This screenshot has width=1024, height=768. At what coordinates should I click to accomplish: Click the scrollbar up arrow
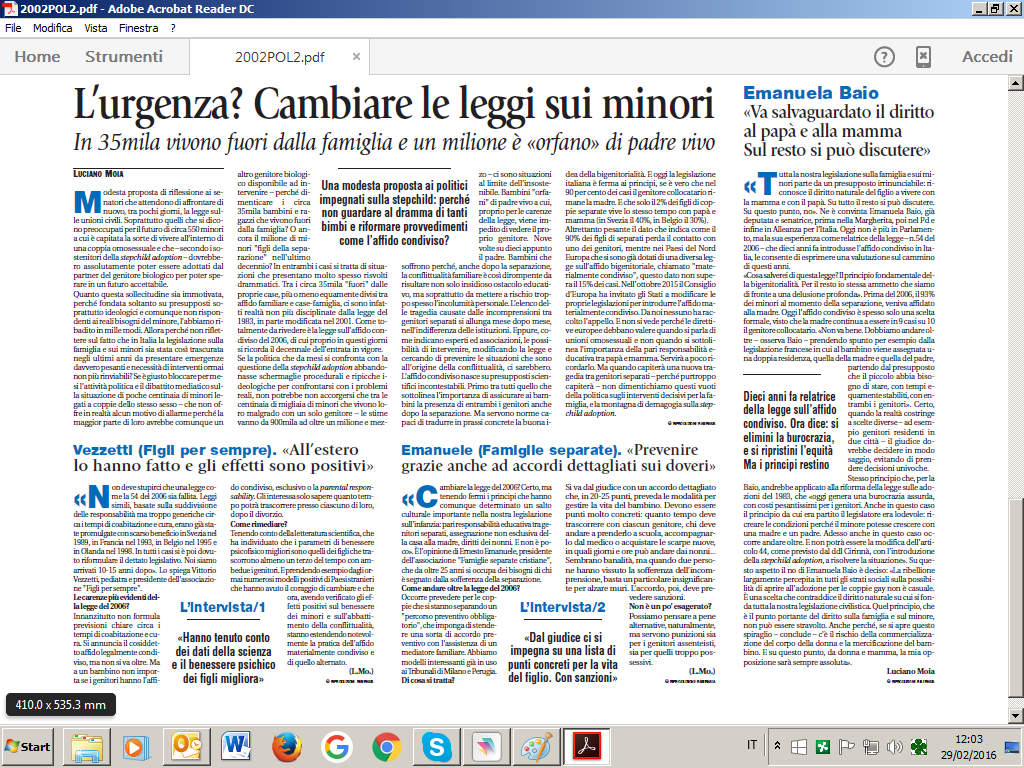[1016, 83]
